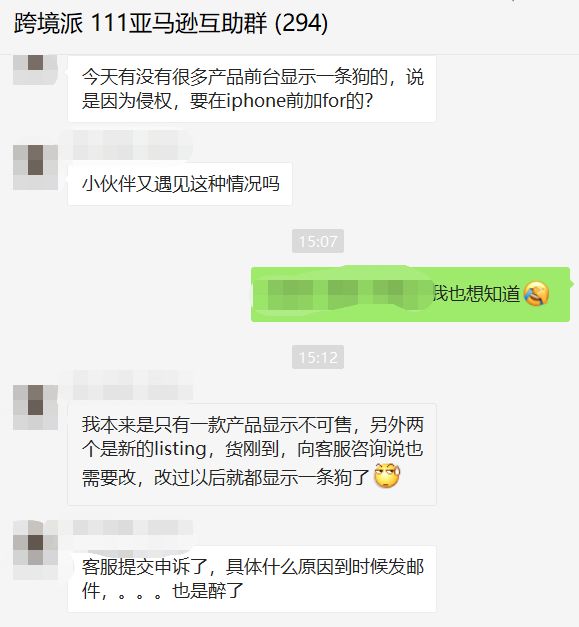This screenshot has width=579, height=627.
Task: Click blurred sender name above 客服提交申诉了
Action: tap(133, 528)
